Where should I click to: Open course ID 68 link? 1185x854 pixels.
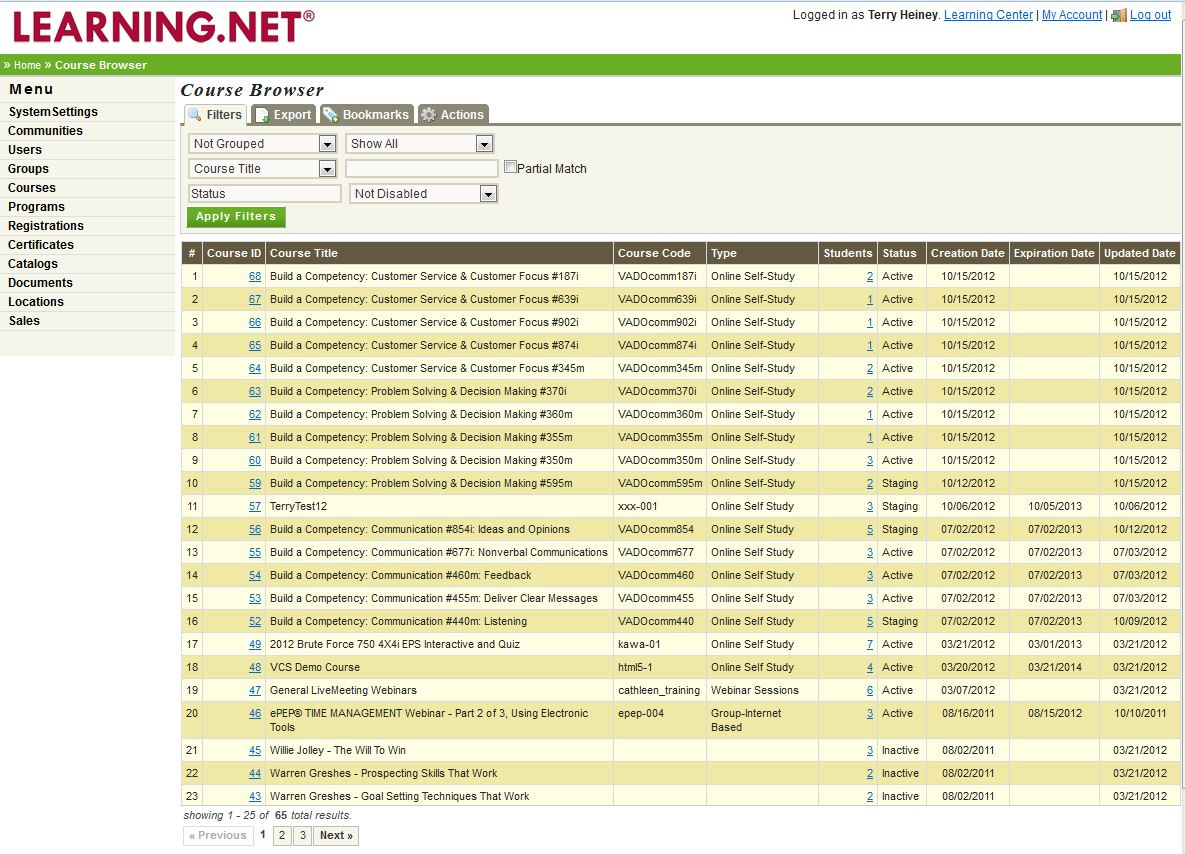click(254, 276)
